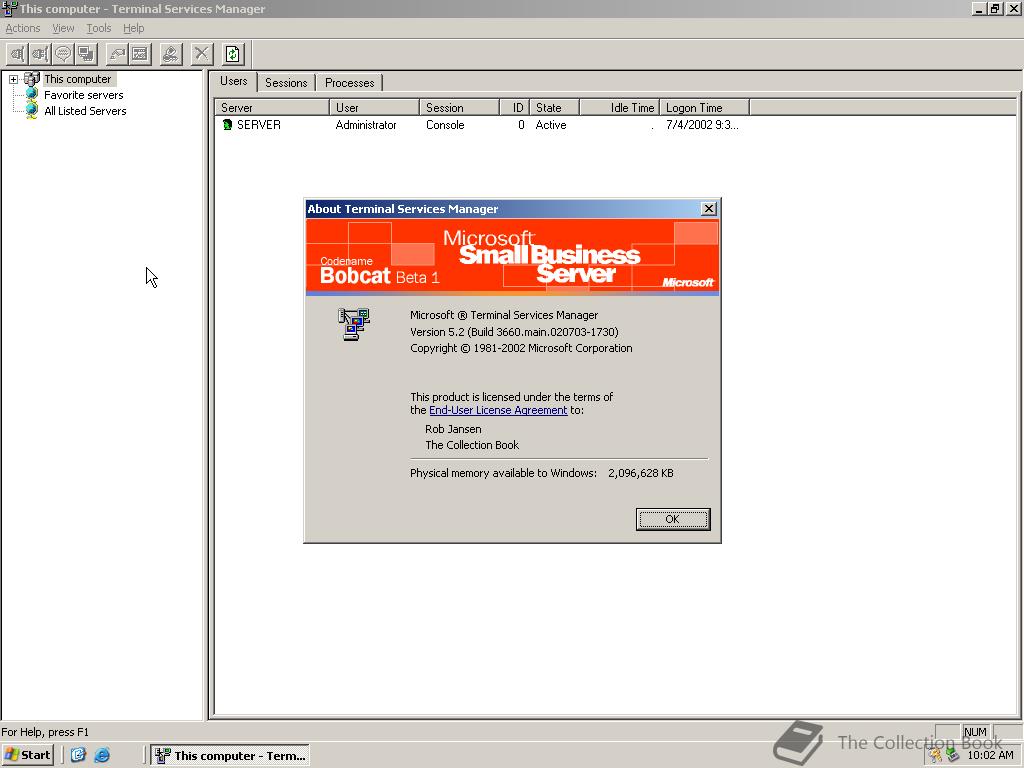Sort by the Logon Time column header
This screenshot has height=768, width=1024.
[705, 108]
